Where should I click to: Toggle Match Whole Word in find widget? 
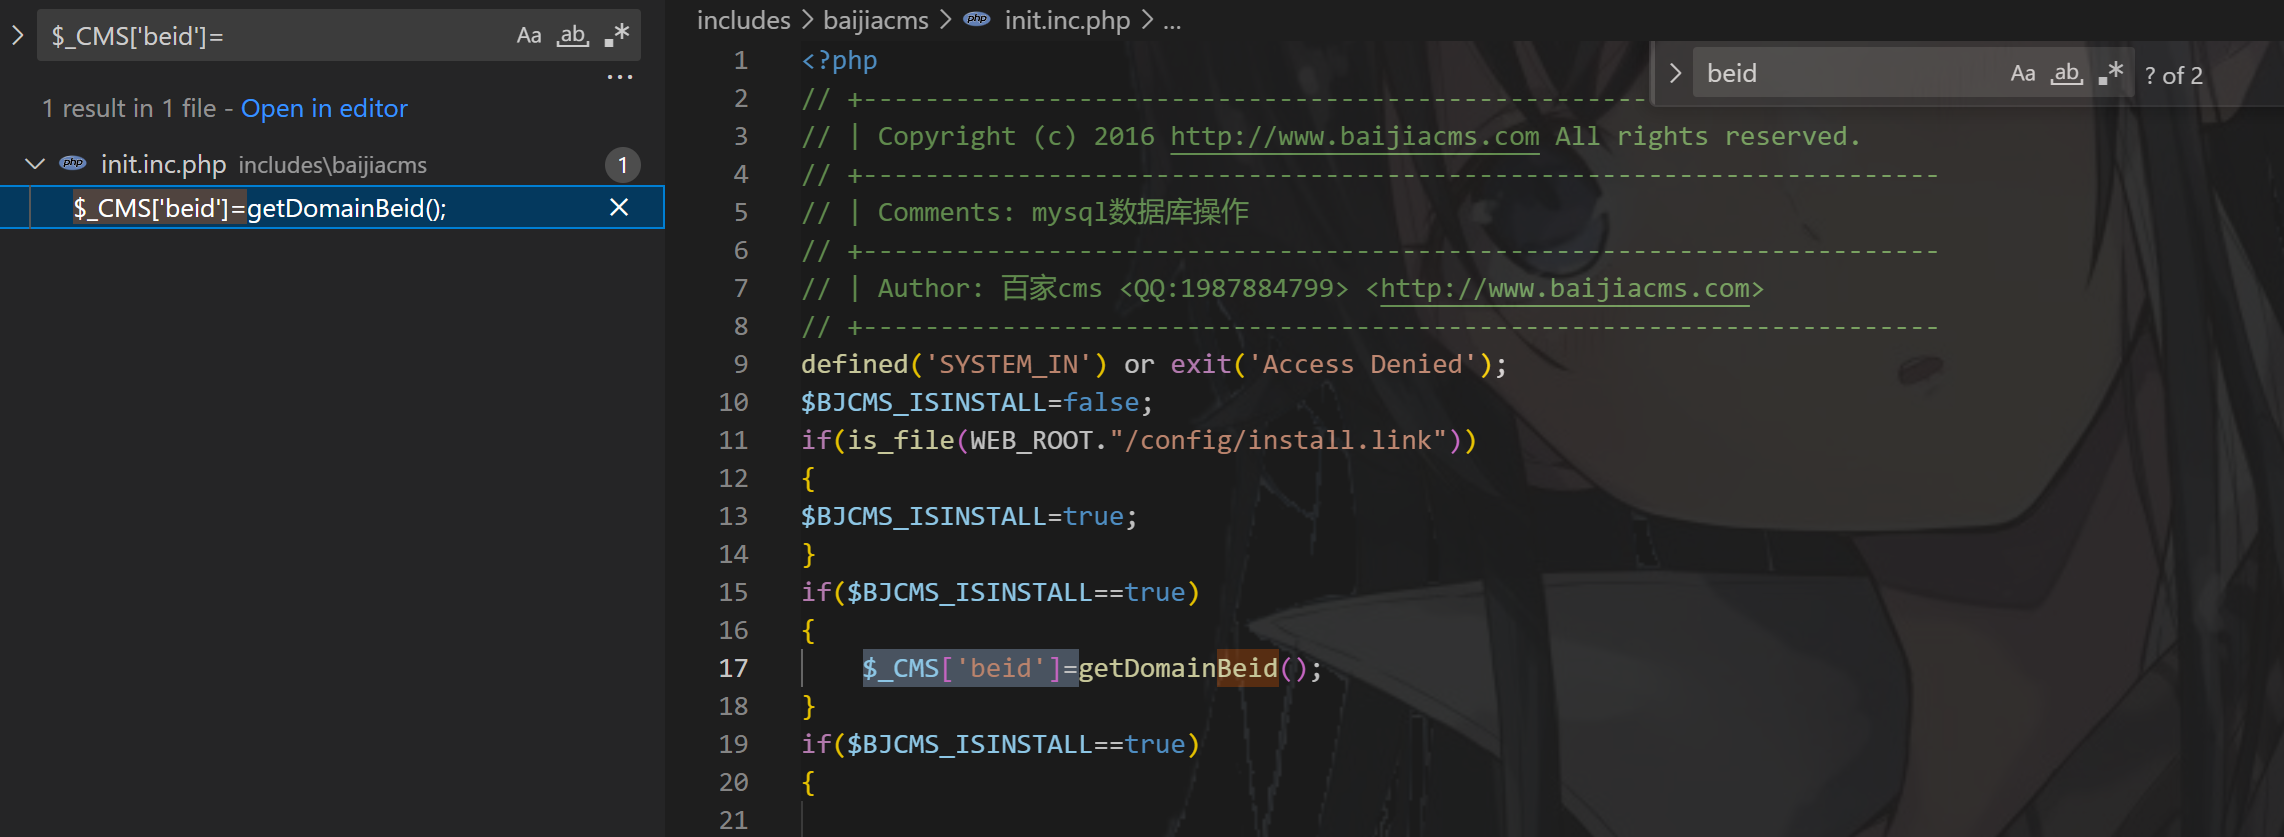coord(2067,74)
